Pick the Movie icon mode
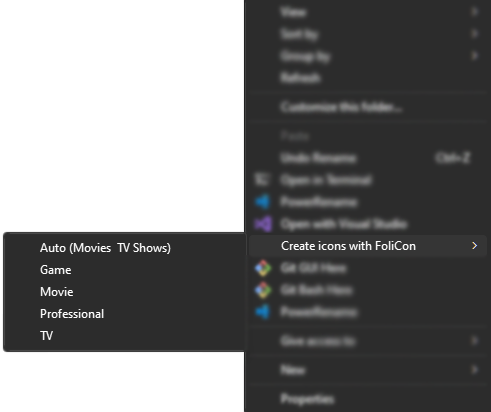Viewport: 491px width, 412px height. pyautogui.click(x=125, y=292)
